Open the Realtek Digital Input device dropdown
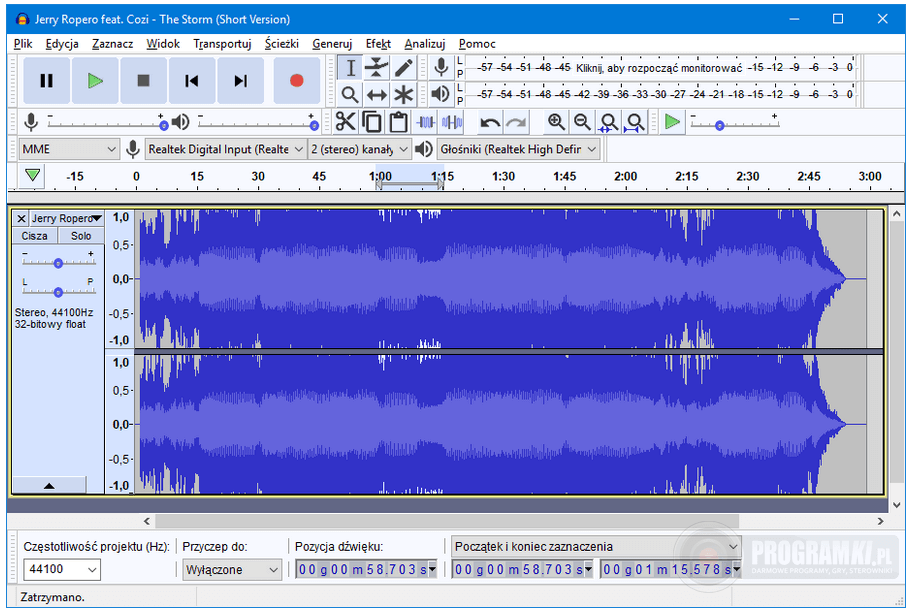The image size is (913, 616). pyautogui.click(x=225, y=149)
